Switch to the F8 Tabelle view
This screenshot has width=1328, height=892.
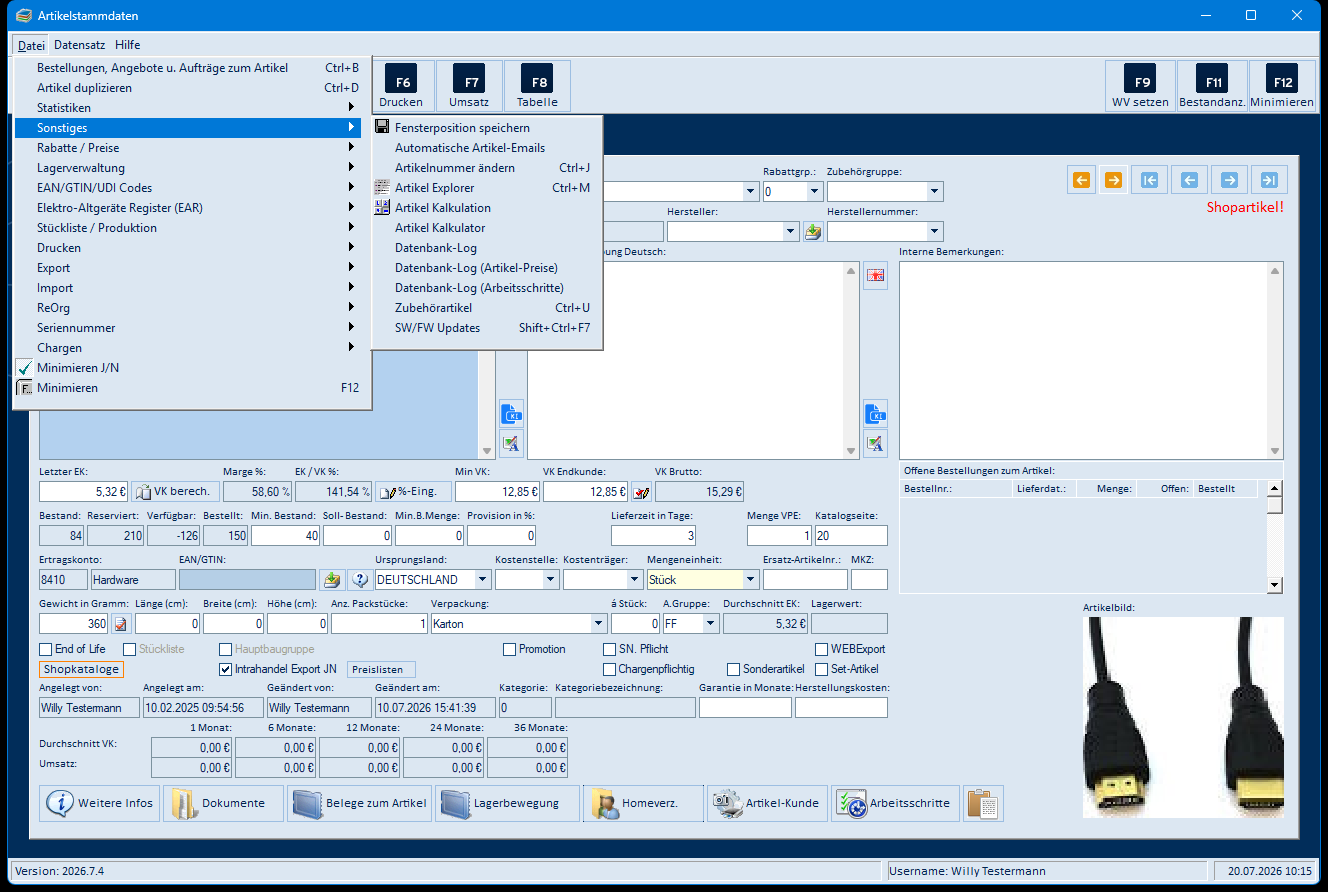pyautogui.click(x=538, y=86)
